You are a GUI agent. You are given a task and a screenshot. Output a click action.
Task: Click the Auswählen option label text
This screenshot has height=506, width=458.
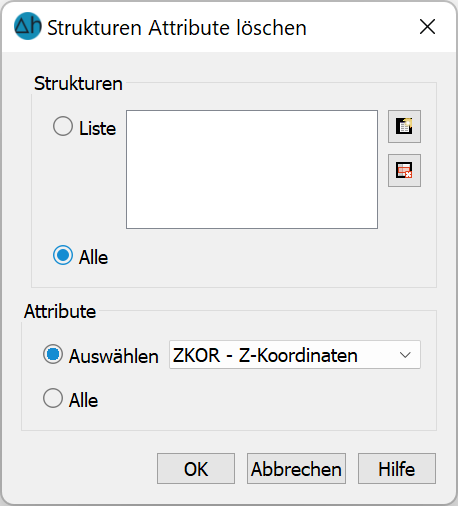[114, 356]
